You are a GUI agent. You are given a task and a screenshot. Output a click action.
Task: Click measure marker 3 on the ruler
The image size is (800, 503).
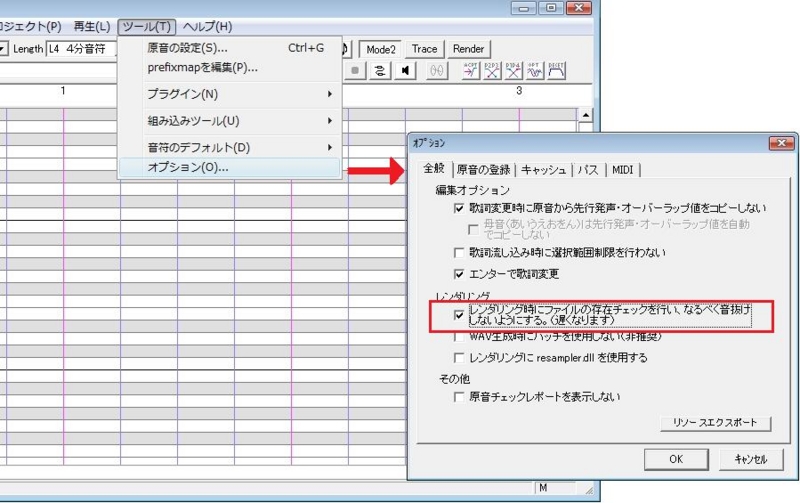[519, 91]
